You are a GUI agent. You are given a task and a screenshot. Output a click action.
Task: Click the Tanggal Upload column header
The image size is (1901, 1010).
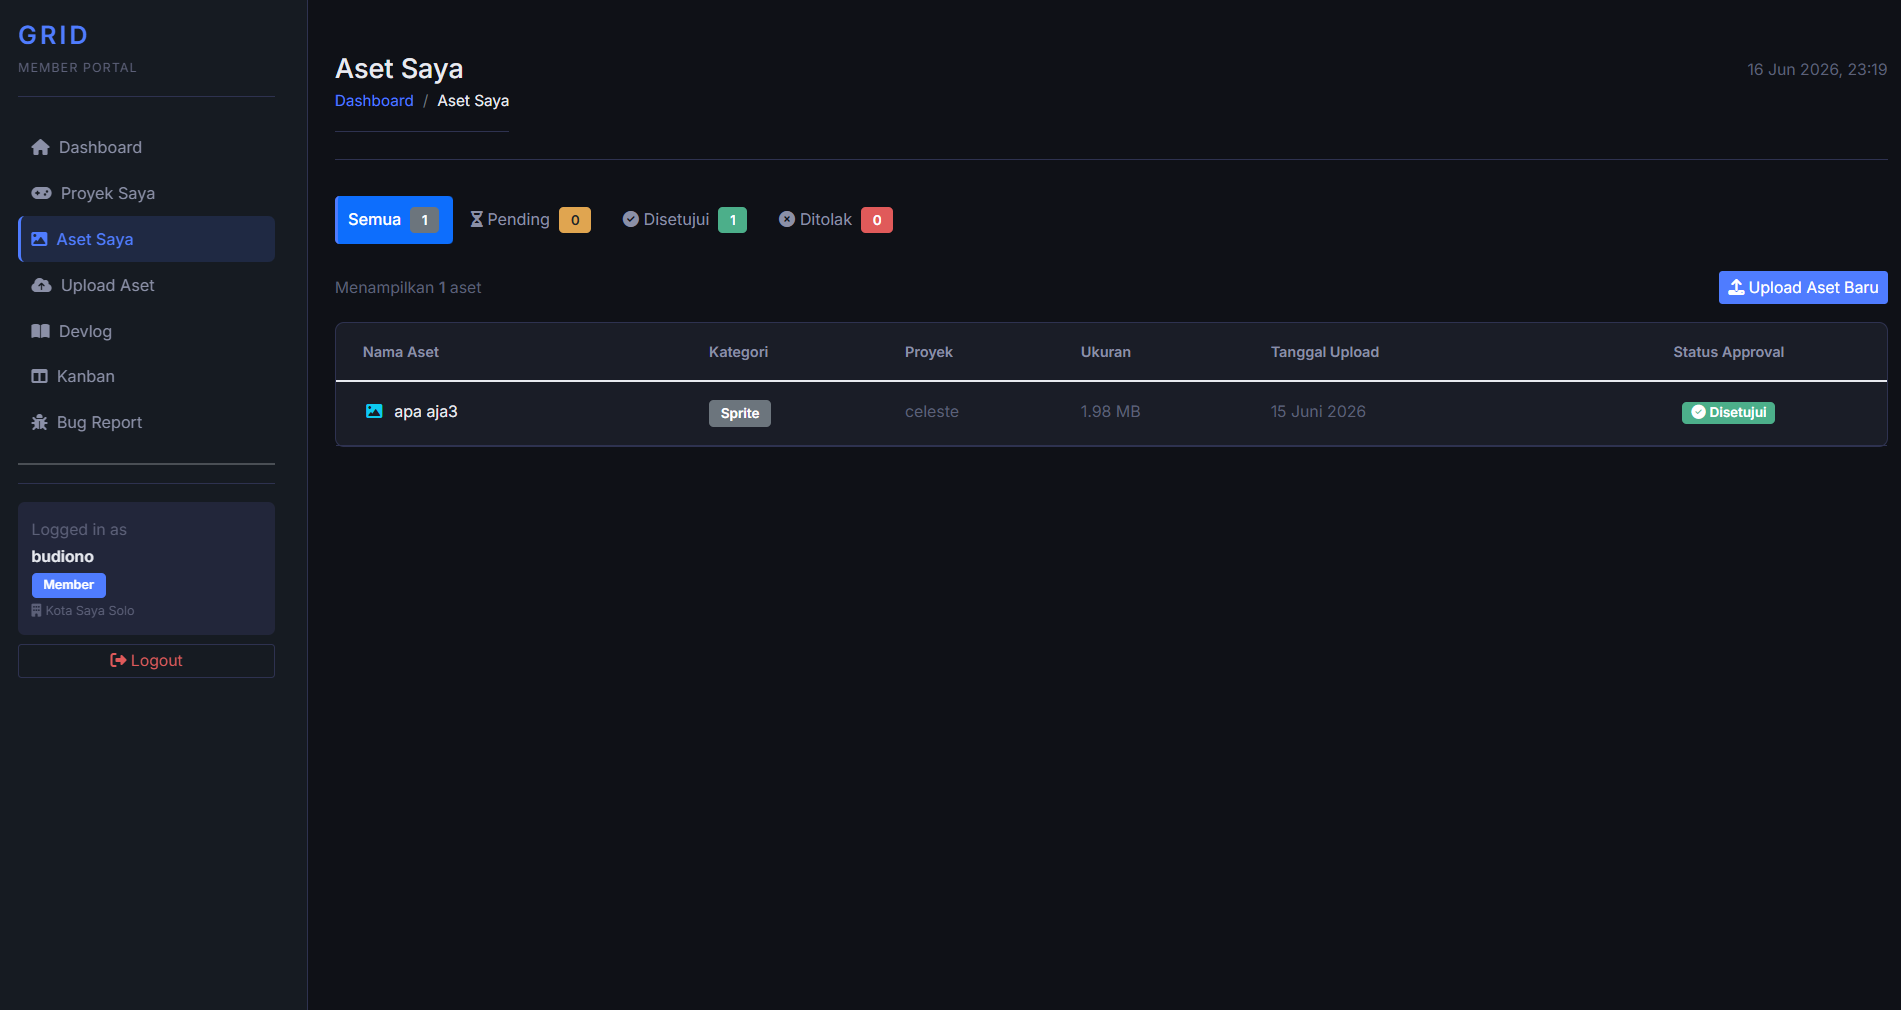[x=1325, y=352]
